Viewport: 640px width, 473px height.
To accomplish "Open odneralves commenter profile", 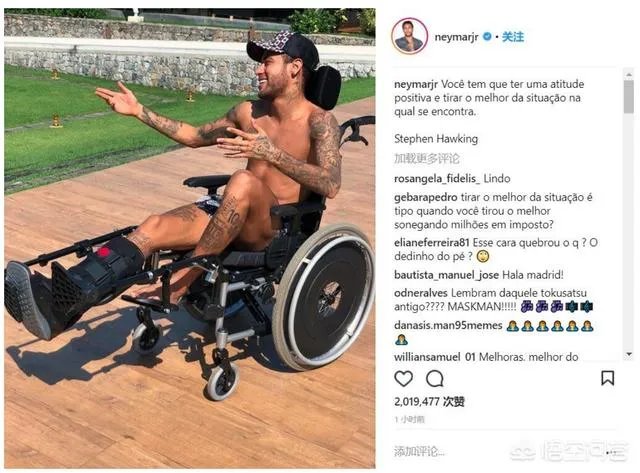I will click(420, 293).
